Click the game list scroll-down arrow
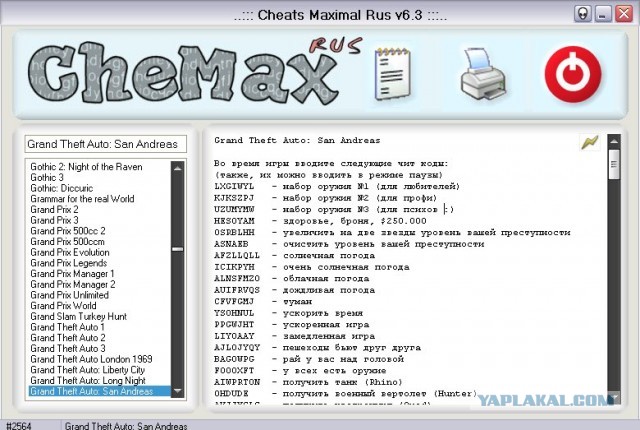640x430 pixels. (x=178, y=391)
